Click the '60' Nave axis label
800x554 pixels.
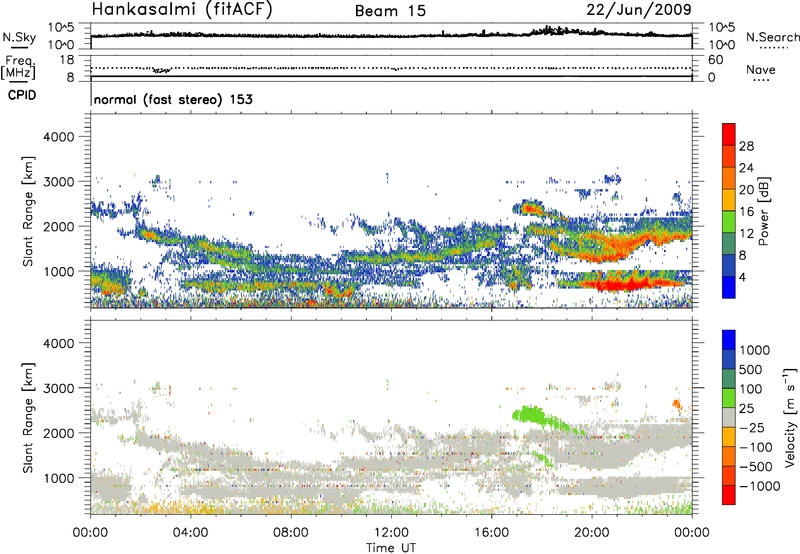[x=715, y=60]
